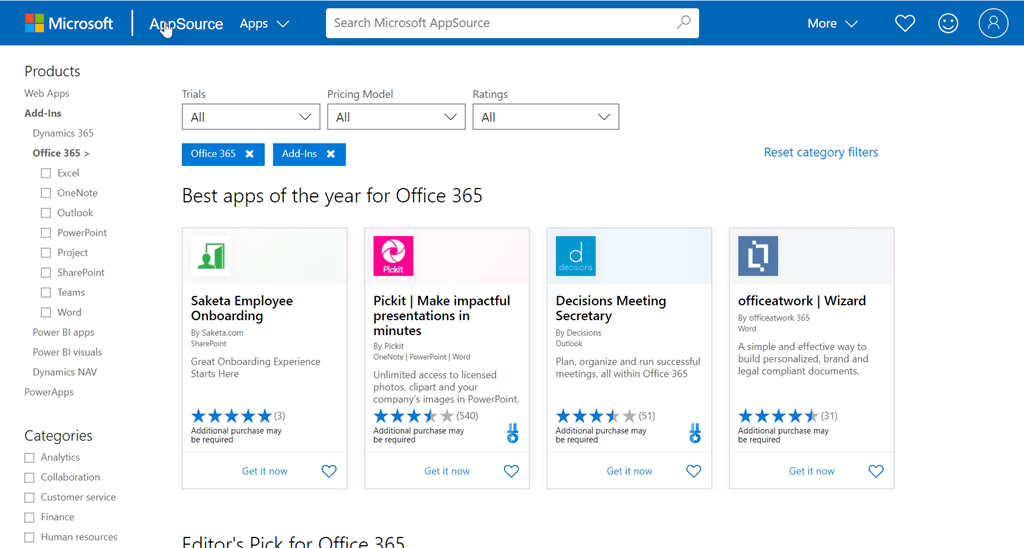Viewport: 1024px width, 548px height.
Task: Check the Analytics category
Action: point(29,458)
